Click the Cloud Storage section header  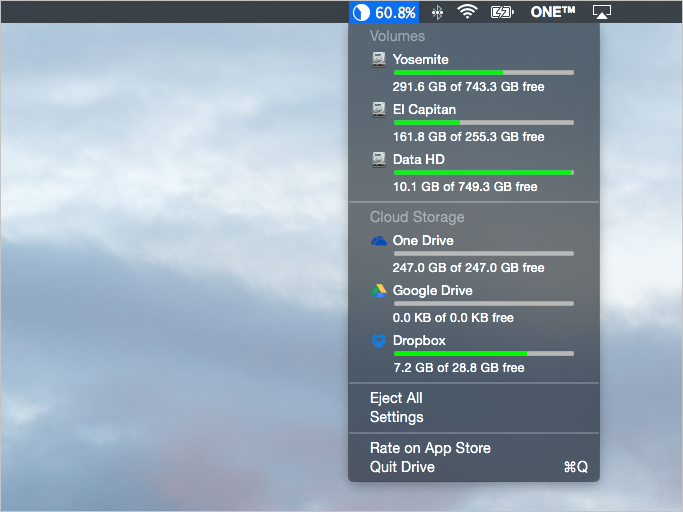pyautogui.click(x=417, y=217)
